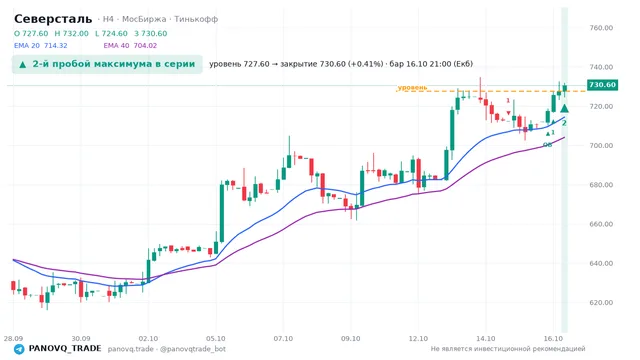This screenshot has height=360, width=640.
Task: Click the 660.00 price axis label
Action: [x=601, y=224]
